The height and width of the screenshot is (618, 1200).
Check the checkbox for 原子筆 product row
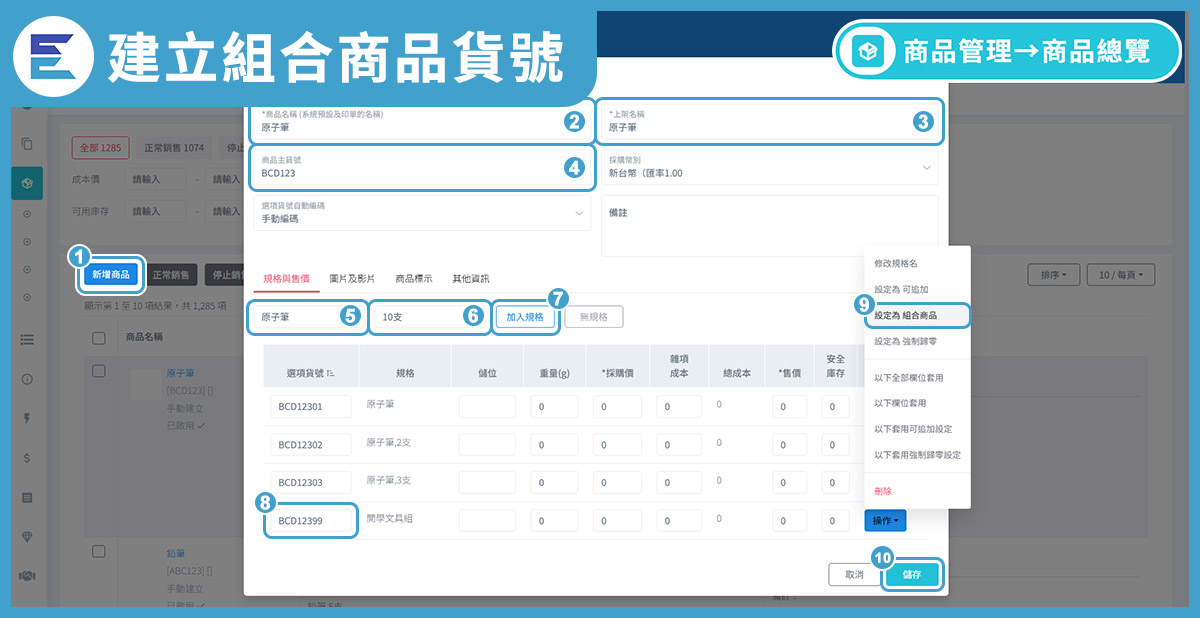tap(99, 371)
